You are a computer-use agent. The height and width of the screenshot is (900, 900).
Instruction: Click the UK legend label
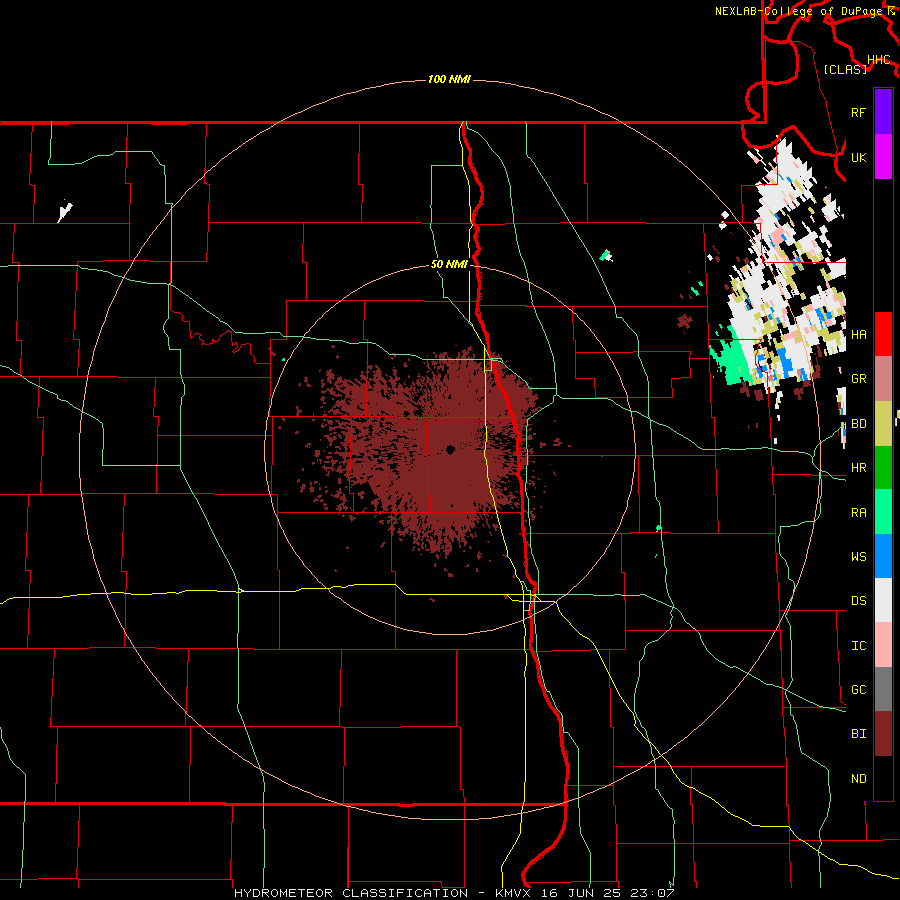858,158
